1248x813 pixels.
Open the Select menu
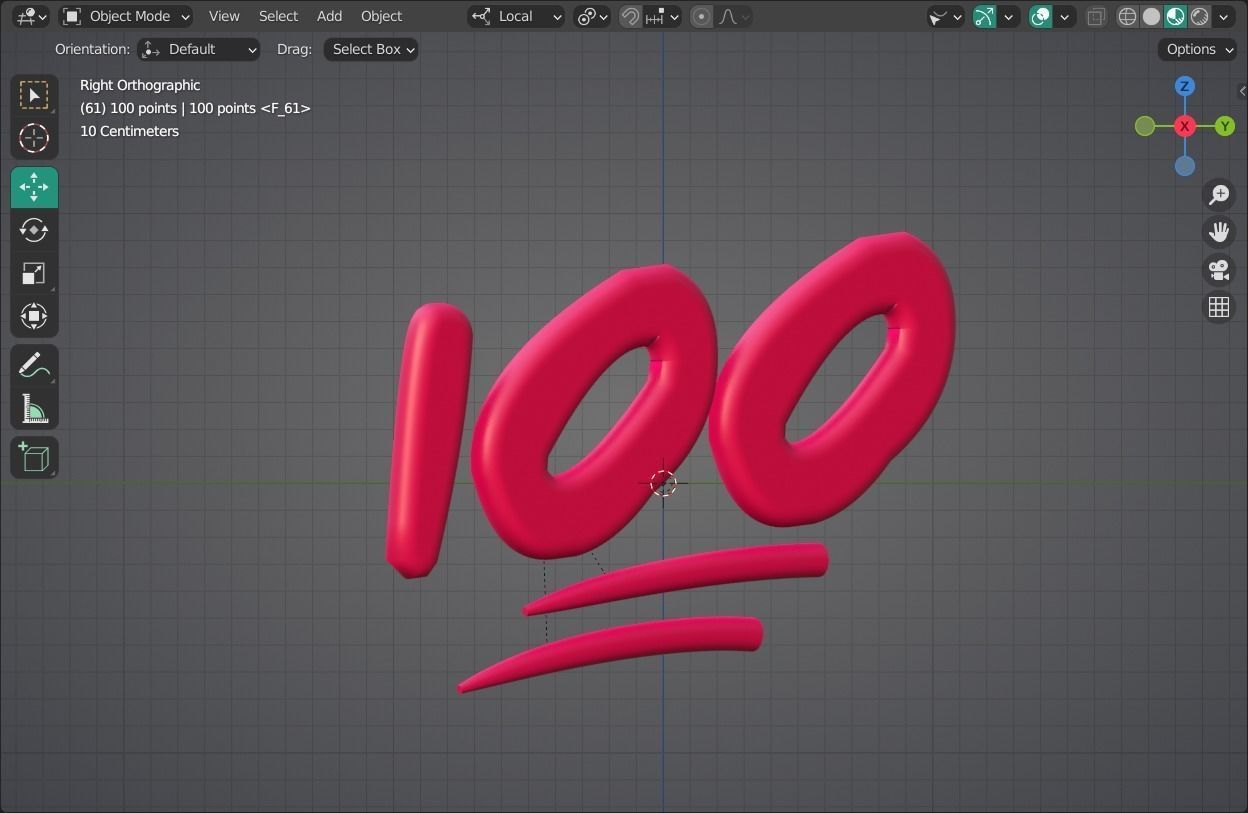pos(278,16)
